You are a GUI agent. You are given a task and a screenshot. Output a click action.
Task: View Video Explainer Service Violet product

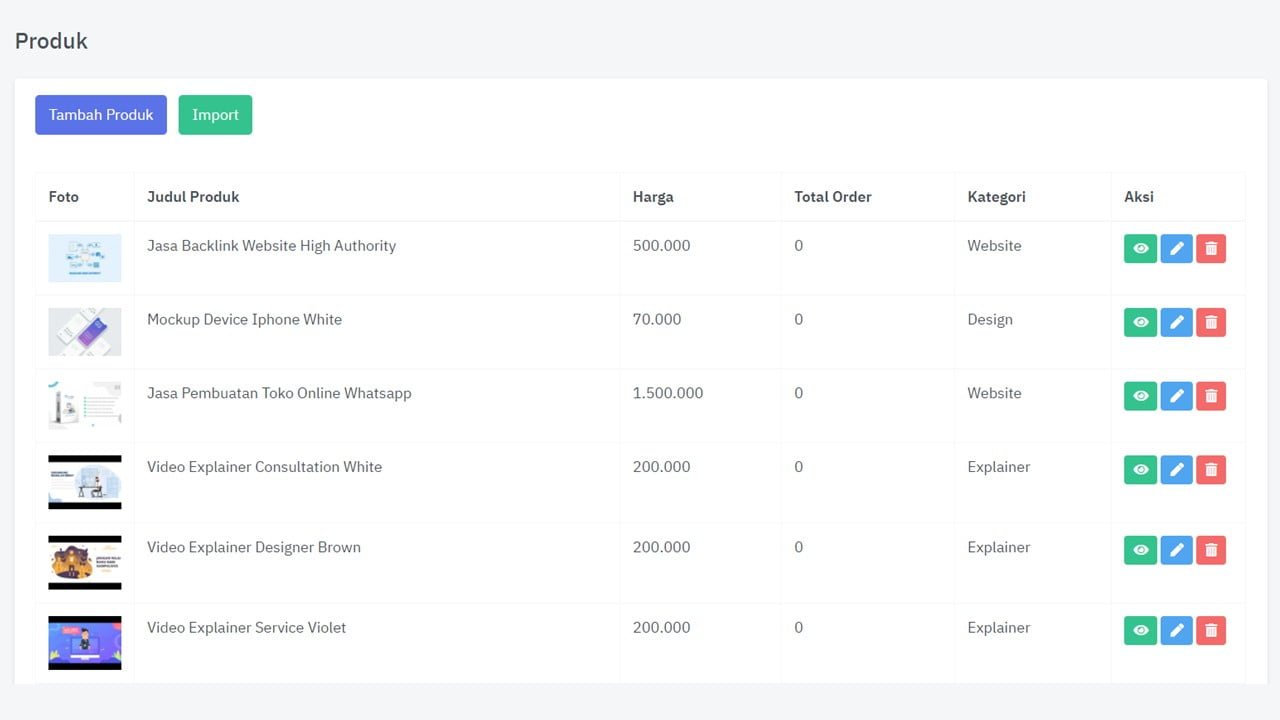1140,630
